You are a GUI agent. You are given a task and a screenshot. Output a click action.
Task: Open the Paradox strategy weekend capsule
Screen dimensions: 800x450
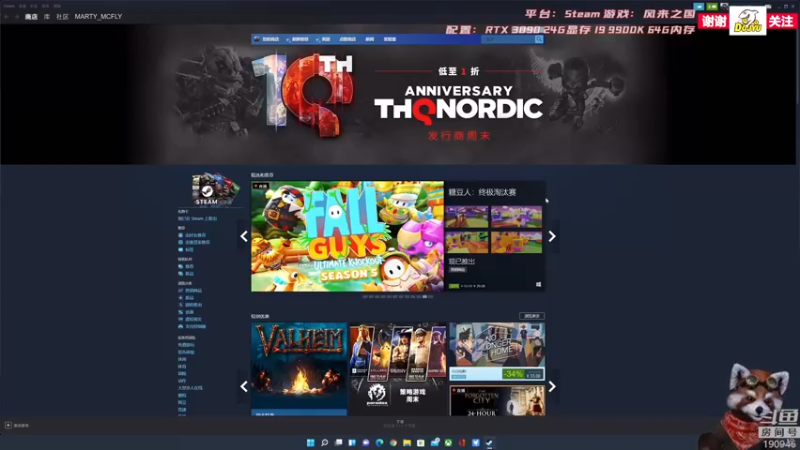pyautogui.click(x=397, y=368)
